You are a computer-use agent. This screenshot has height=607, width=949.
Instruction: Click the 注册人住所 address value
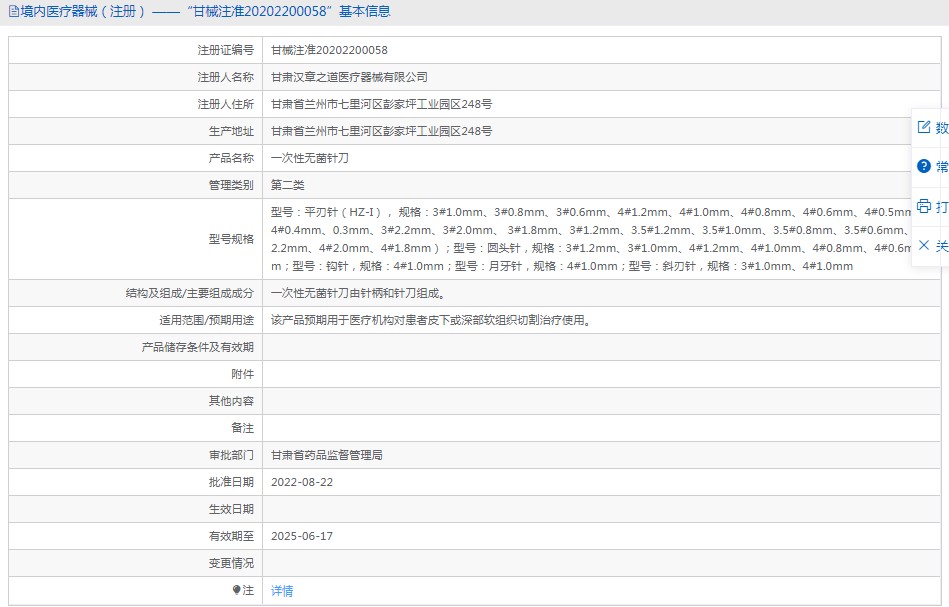[x=381, y=104]
